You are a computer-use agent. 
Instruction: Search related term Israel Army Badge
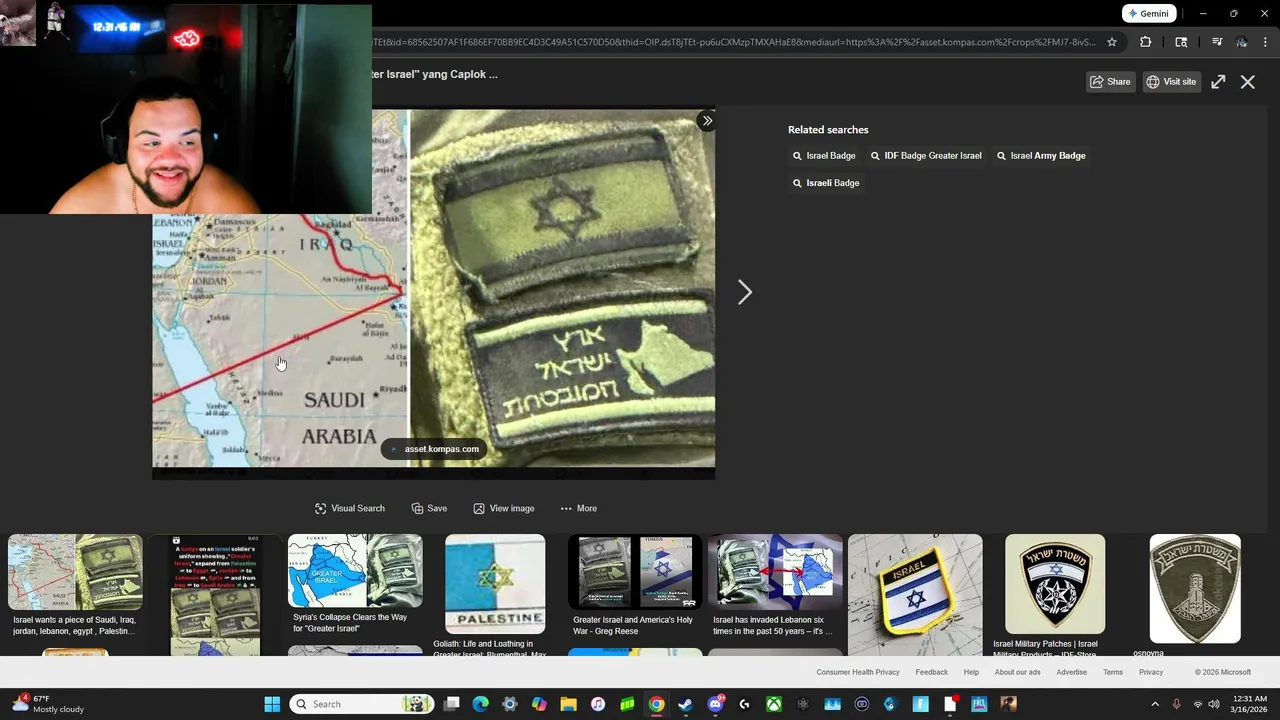1041,156
